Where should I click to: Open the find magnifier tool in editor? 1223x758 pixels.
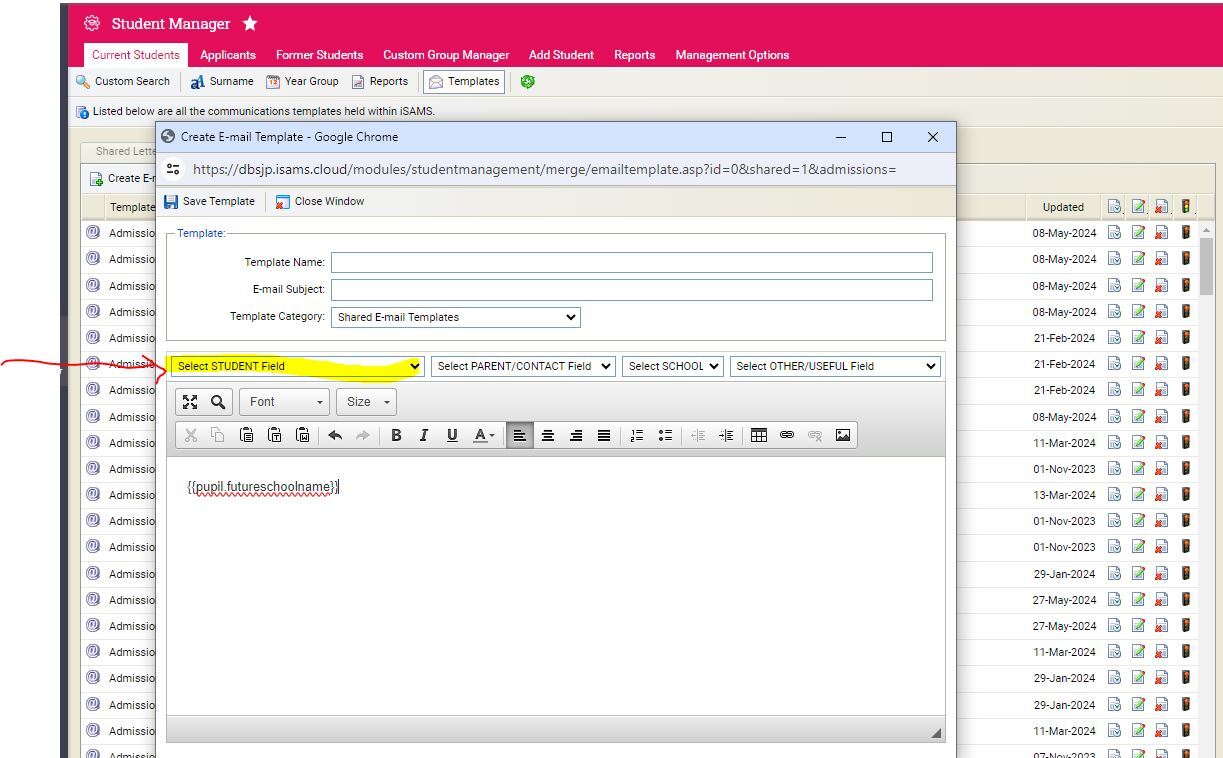[x=218, y=402]
